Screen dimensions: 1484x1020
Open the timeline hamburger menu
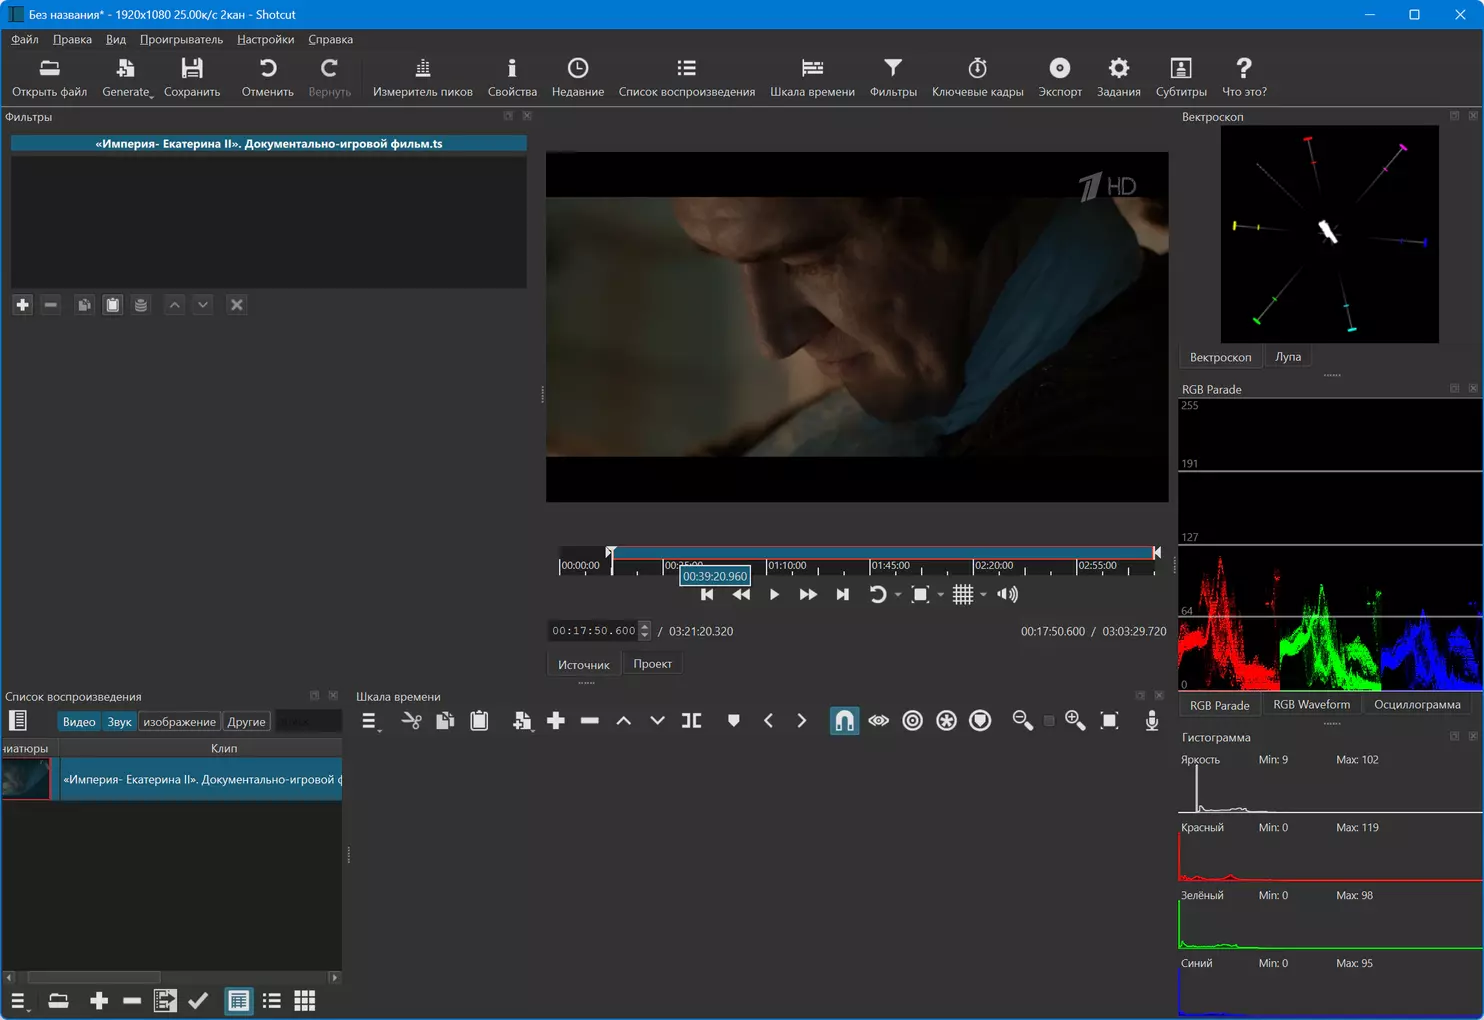point(369,721)
